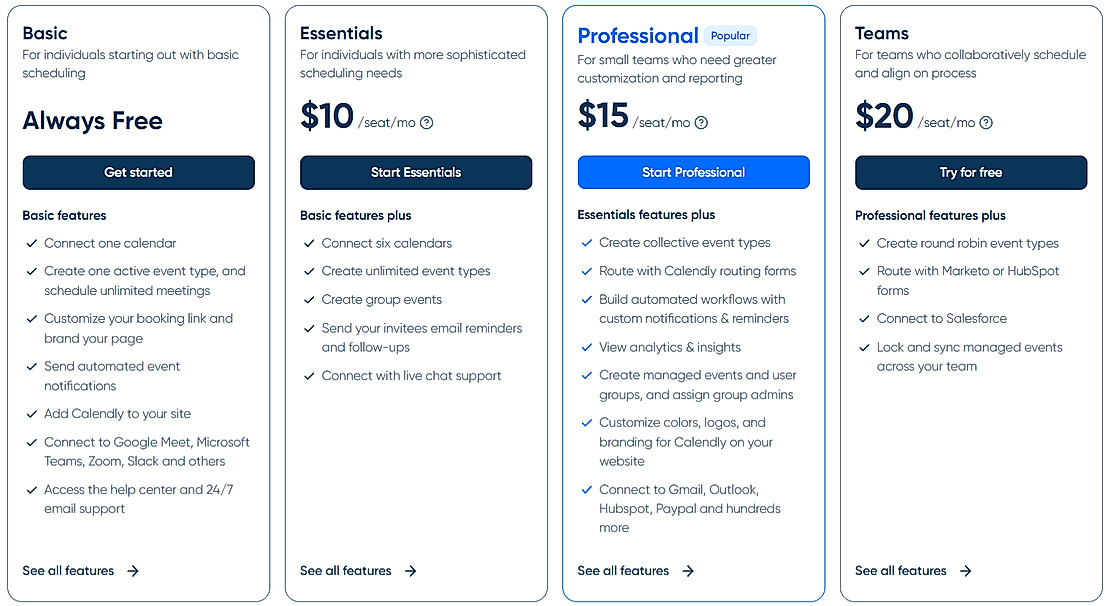
Task: Click the arrow icon next to Basic See all features
Action: [133, 571]
